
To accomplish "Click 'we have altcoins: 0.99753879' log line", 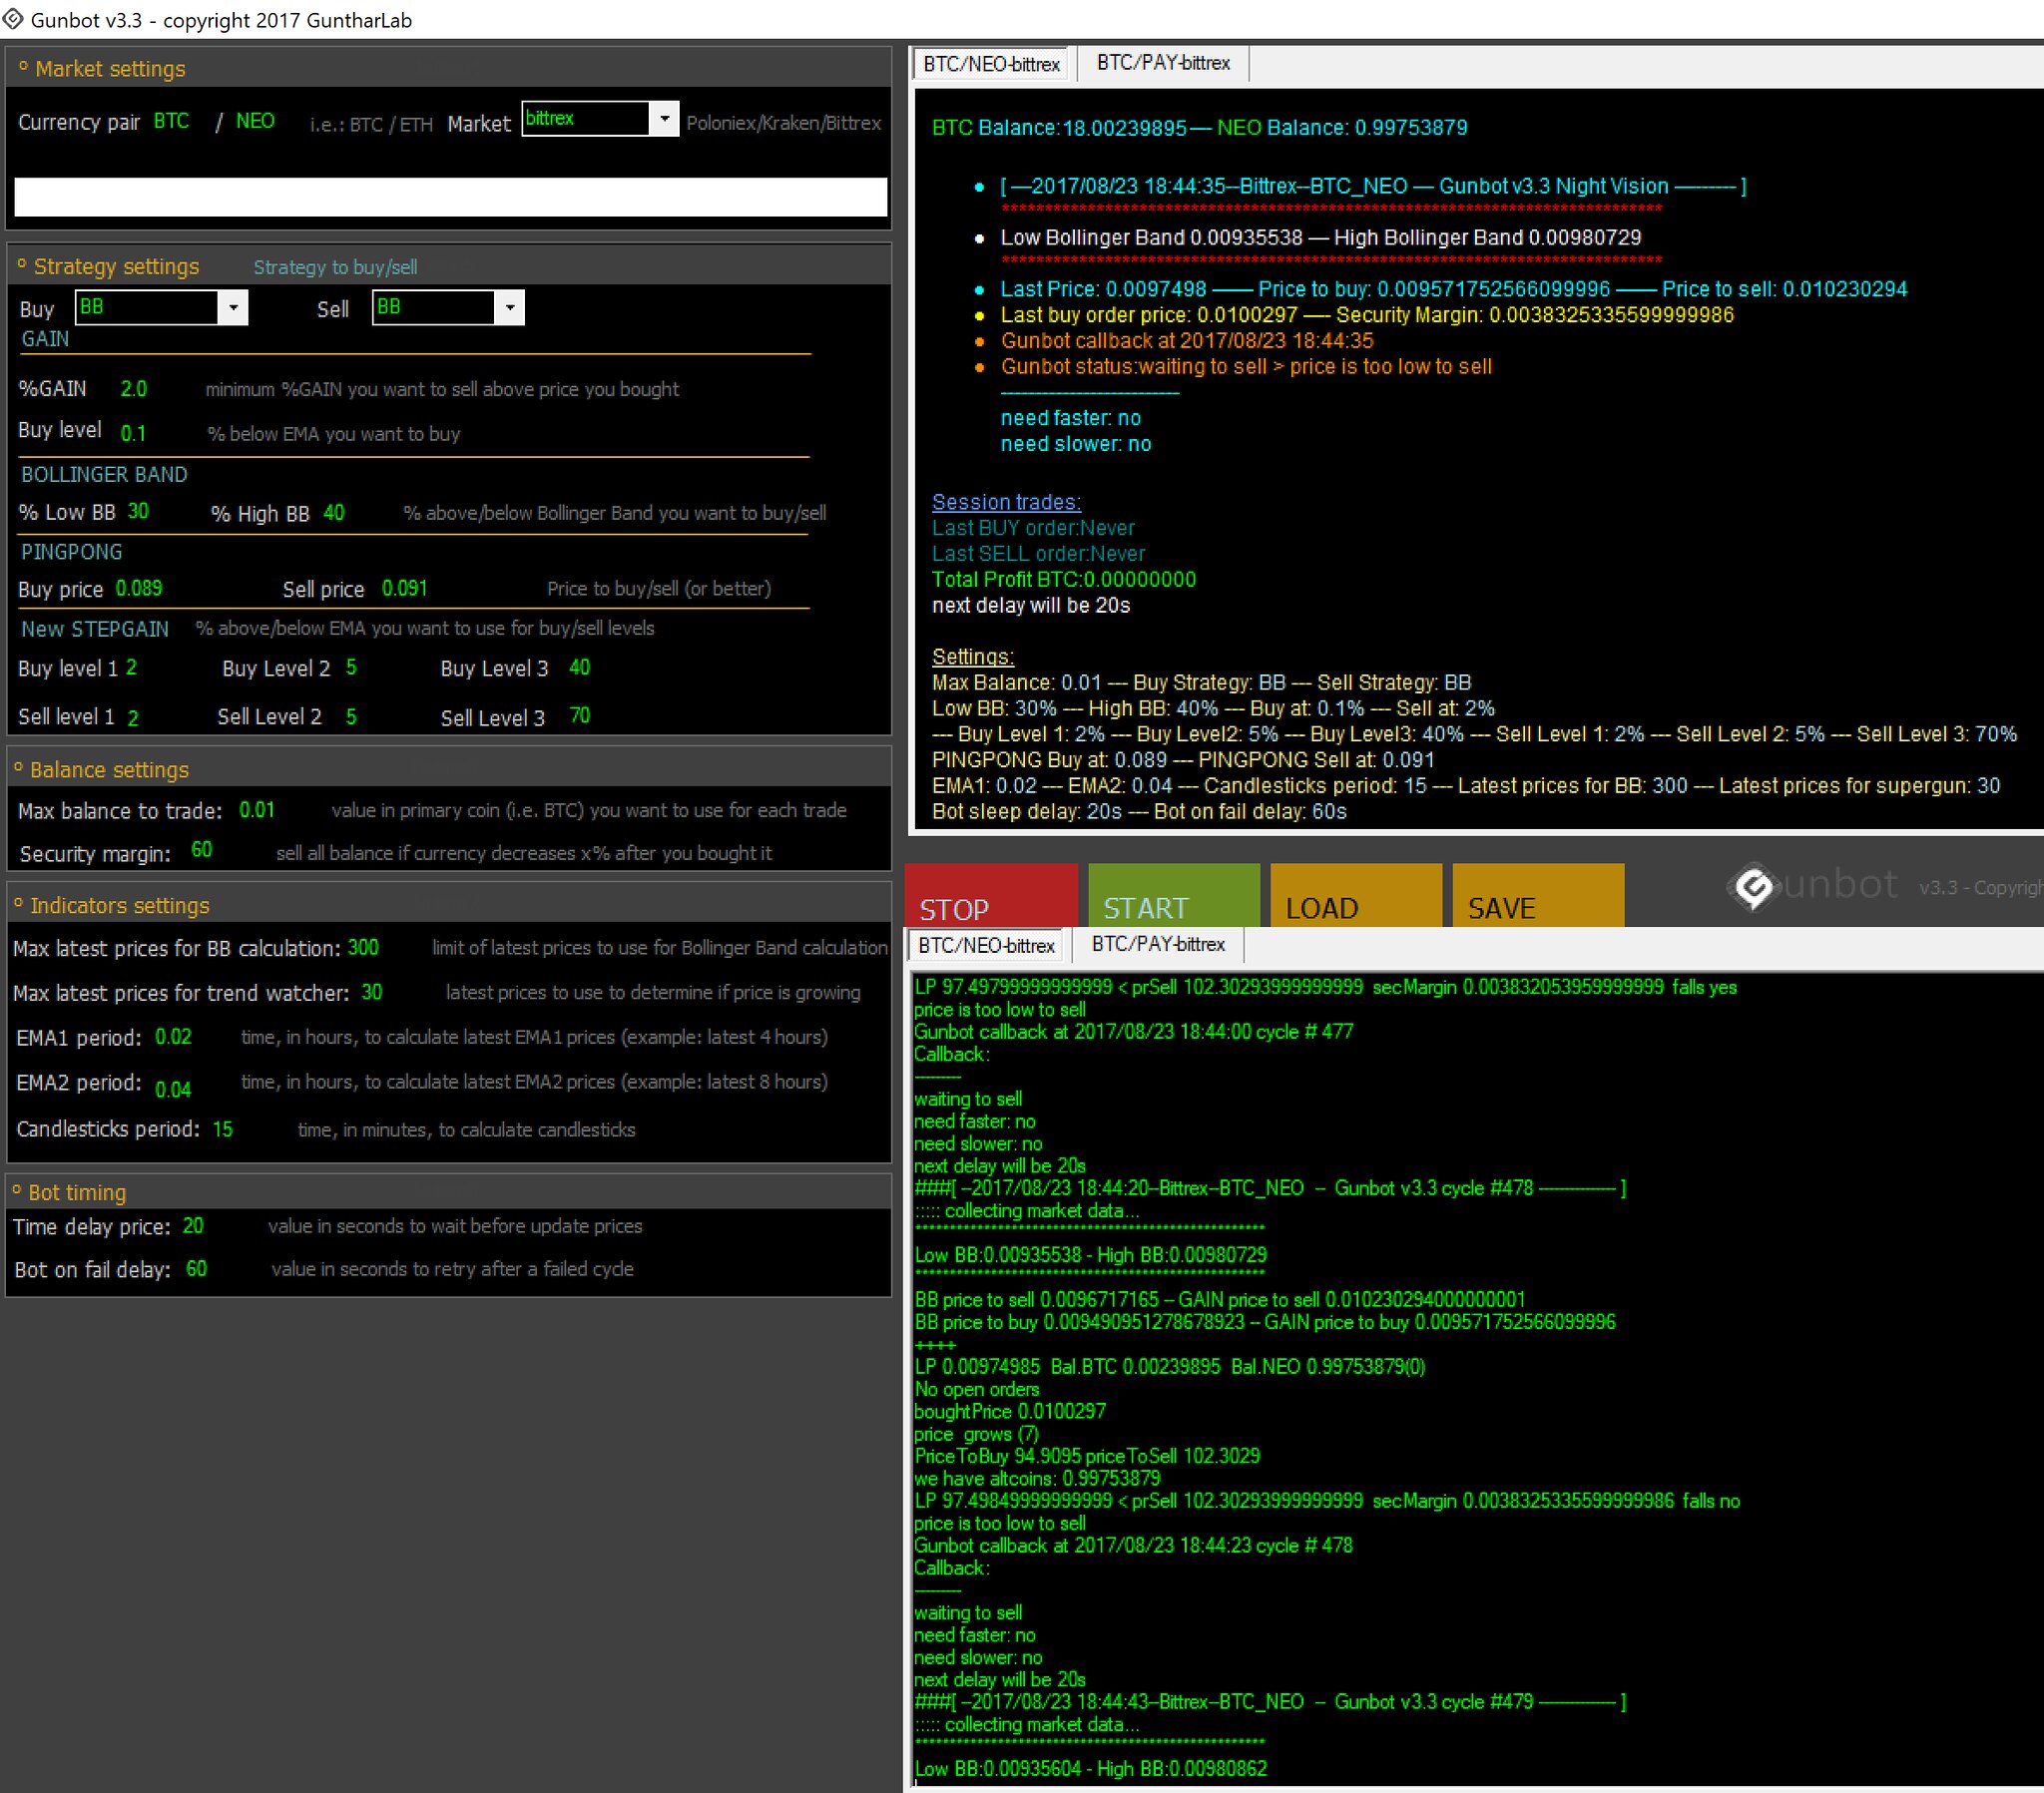I will click(1037, 1479).
